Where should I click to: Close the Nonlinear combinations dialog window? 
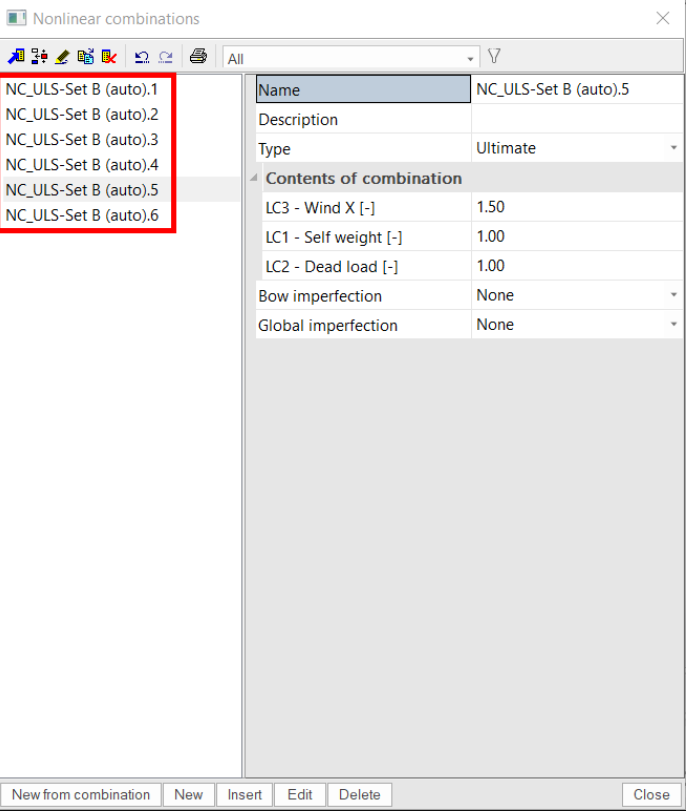pos(662,18)
